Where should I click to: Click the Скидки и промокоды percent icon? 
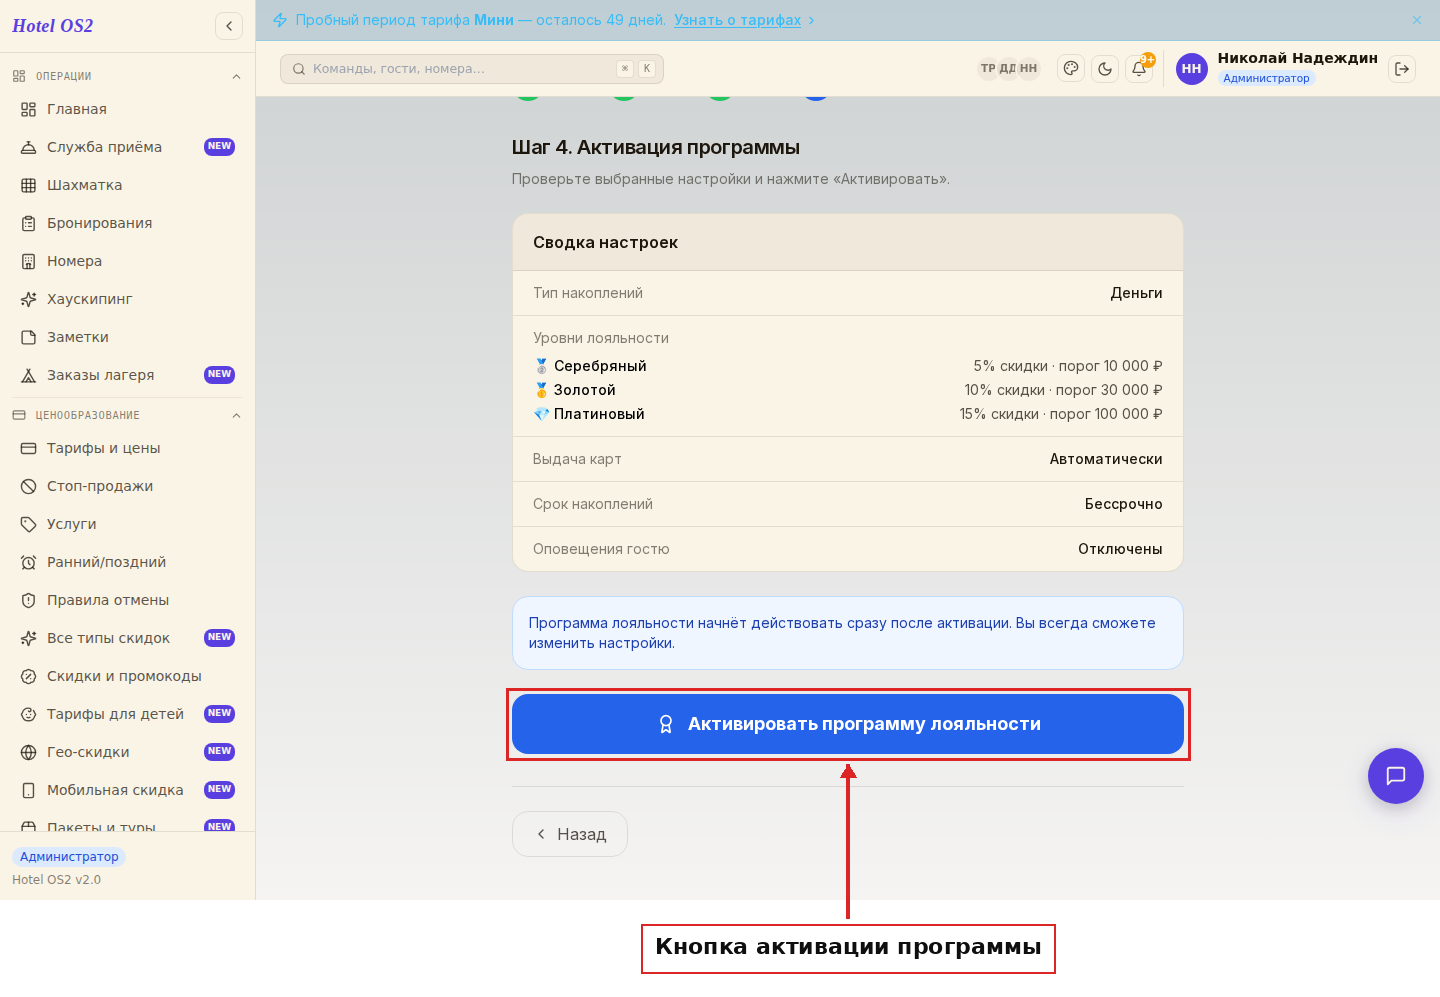click(29, 676)
